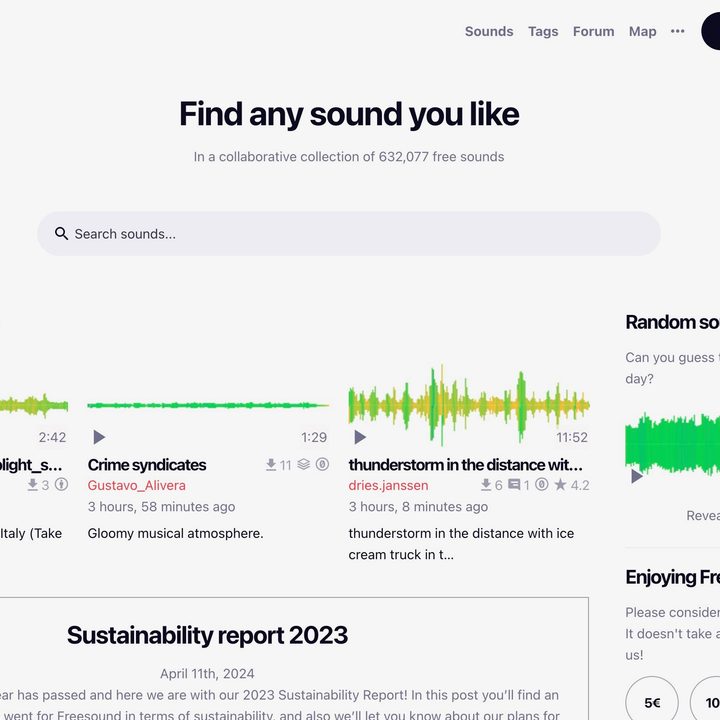Open thunderstorm in the distance title link
Image resolution: width=720 pixels, height=720 pixels.
point(465,465)
